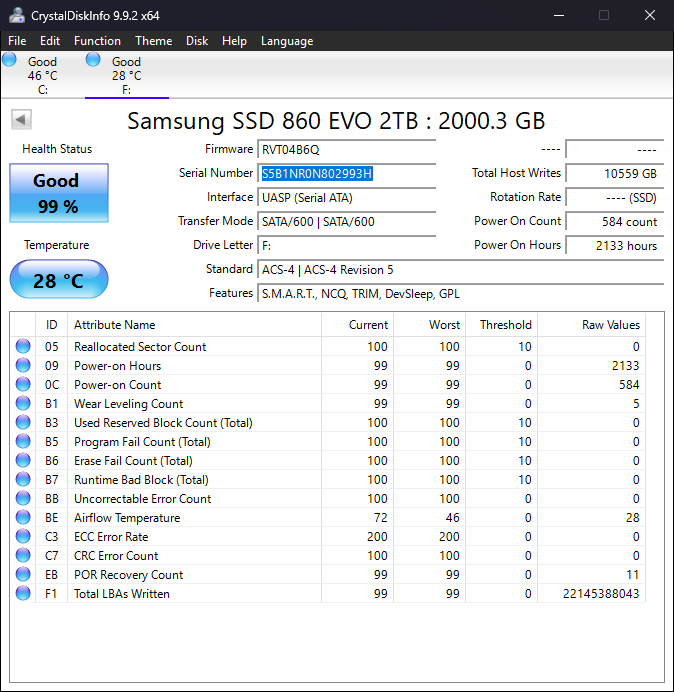Click status orb for Uncorrectable Error Count
The height and width of the screenshot is (692, 674).
tap(23, 498)
